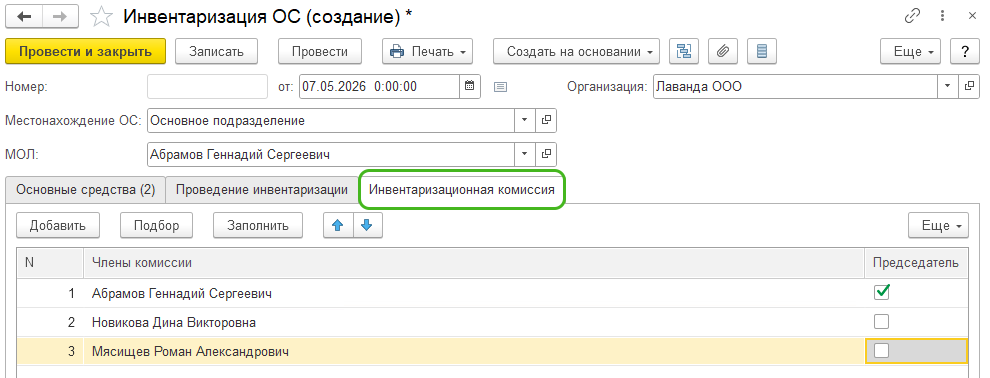Switch to Основные средства (2) tab
Screen dimensions: 990x378
pos(85,190)
